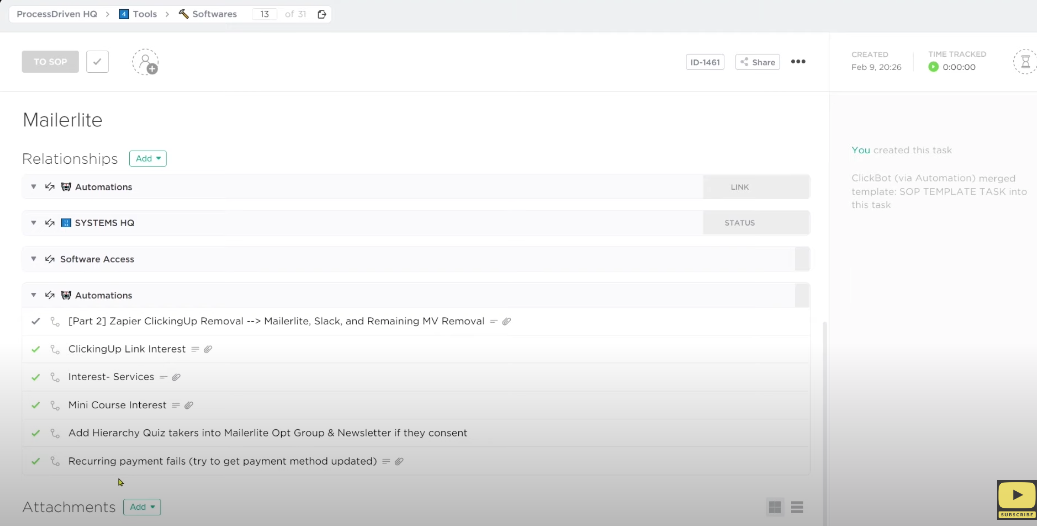The image size is (1037, 526).
Task: Click subtask icon beside Recurring payment fails
Action: point(56,461)
